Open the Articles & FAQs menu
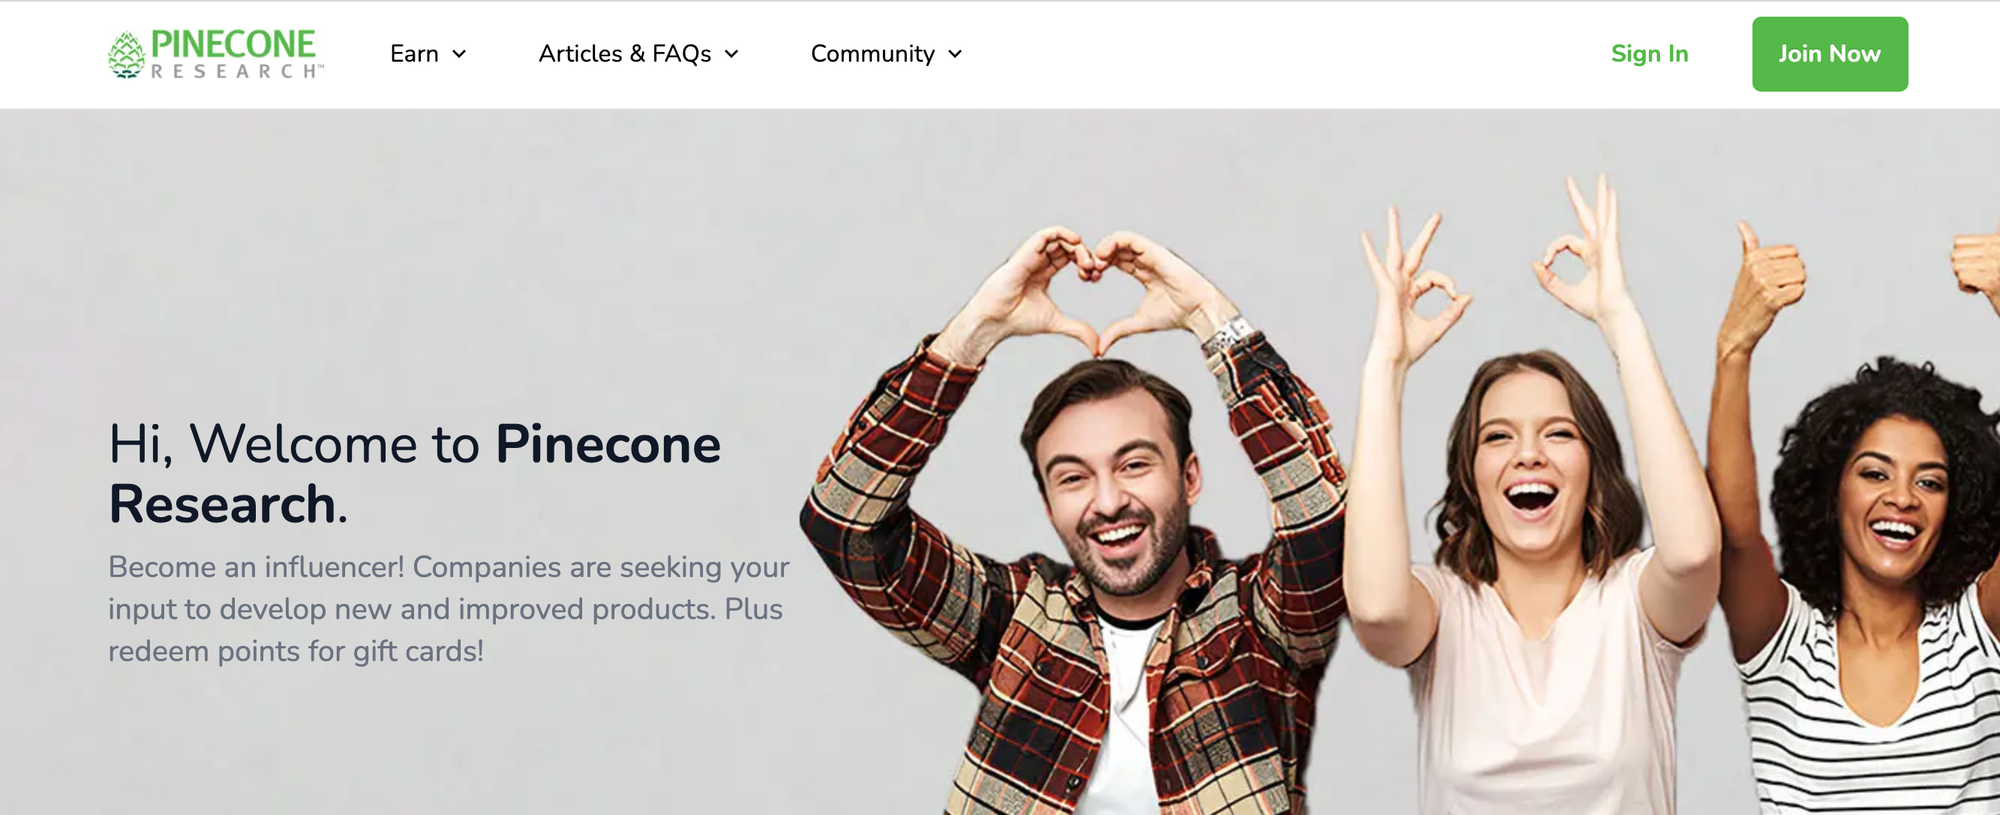The width and height of the screenshot is (2000, 815). (x=625, y=54)
